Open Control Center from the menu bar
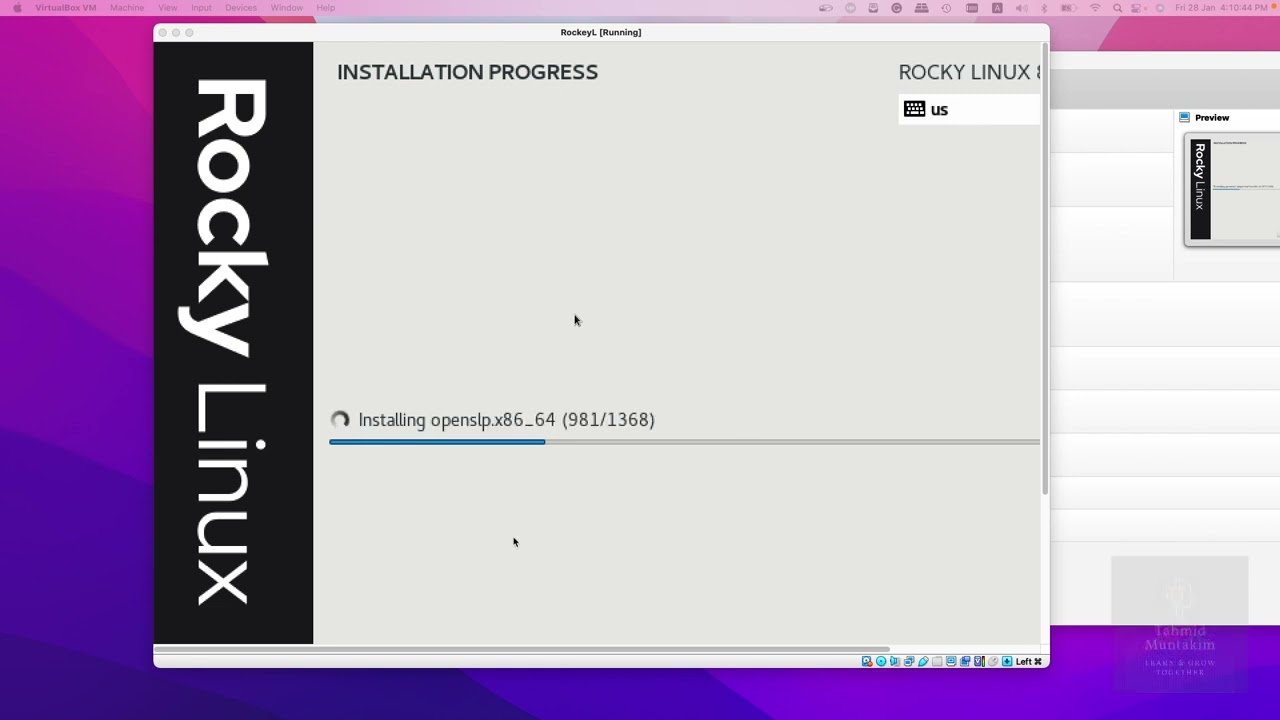The image size is (1280, 720). click(x=1136, y=8)
